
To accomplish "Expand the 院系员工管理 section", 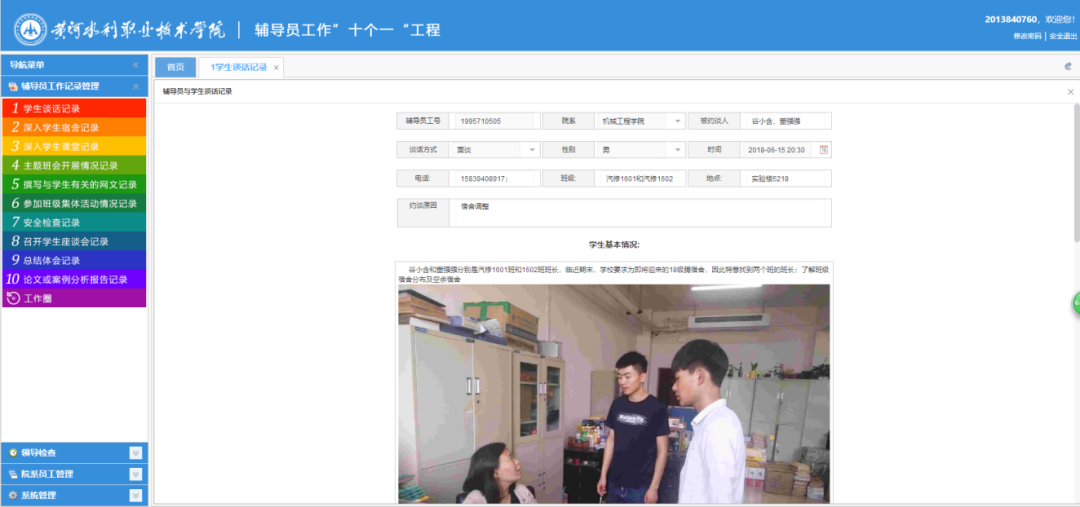I will (136, 474).
